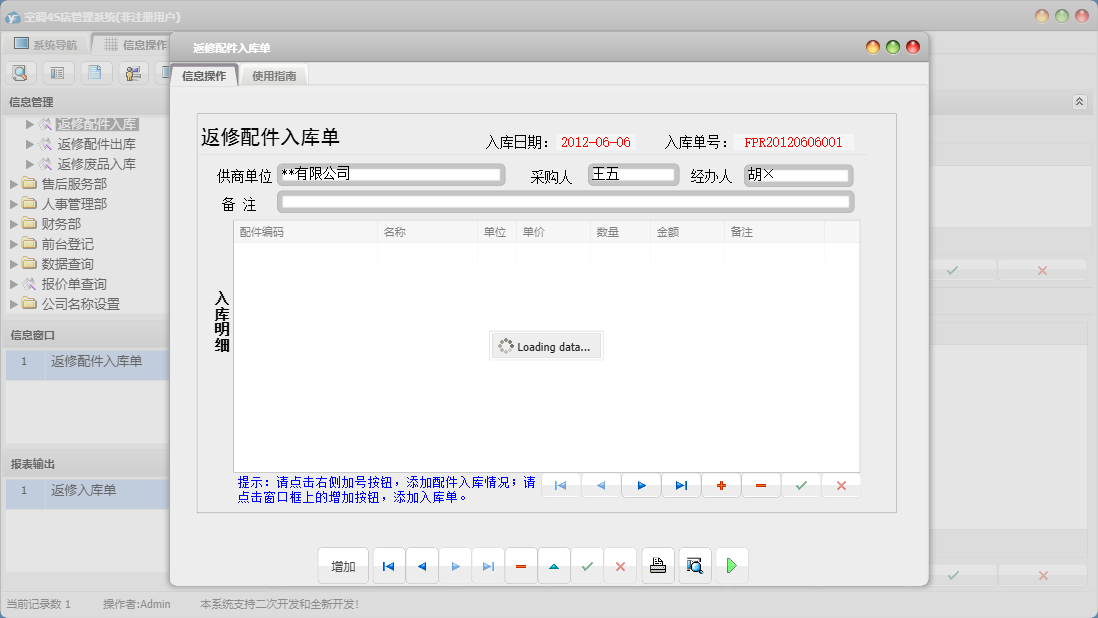Collapse the panel using top-right double chevron

pos(1078,101)
